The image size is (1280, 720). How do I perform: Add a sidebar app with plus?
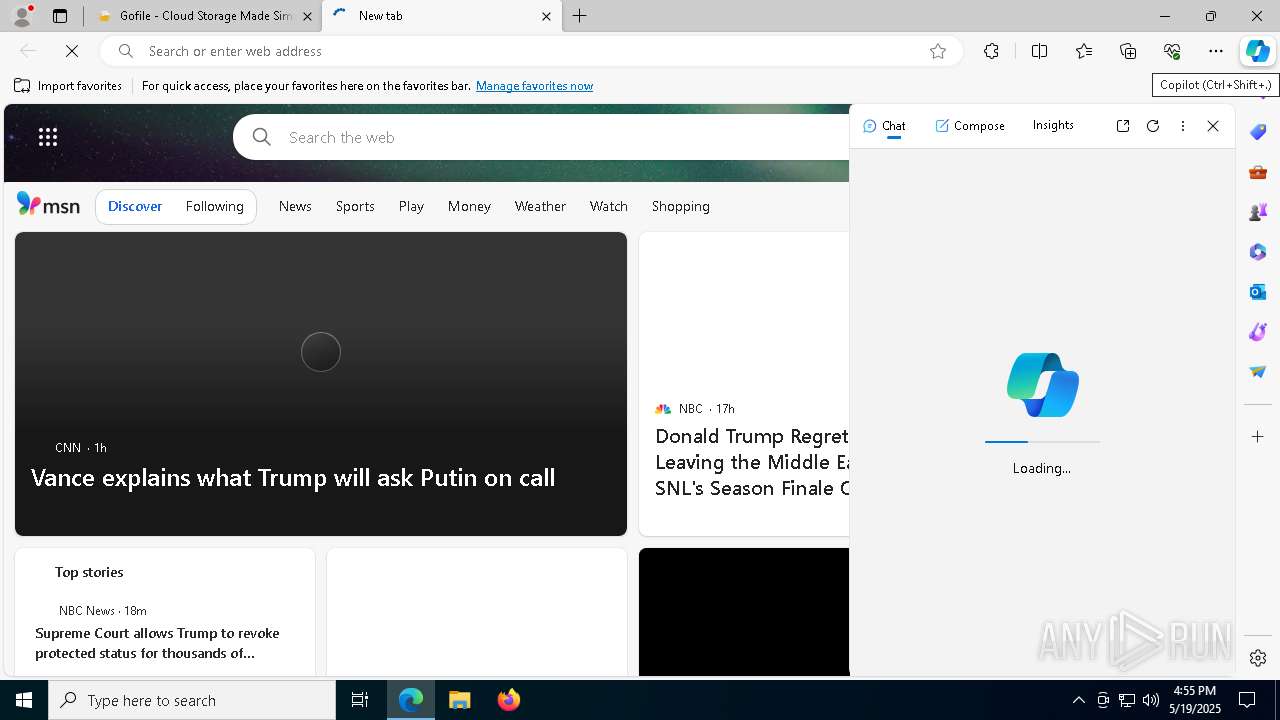click(x=1258, y=437)
